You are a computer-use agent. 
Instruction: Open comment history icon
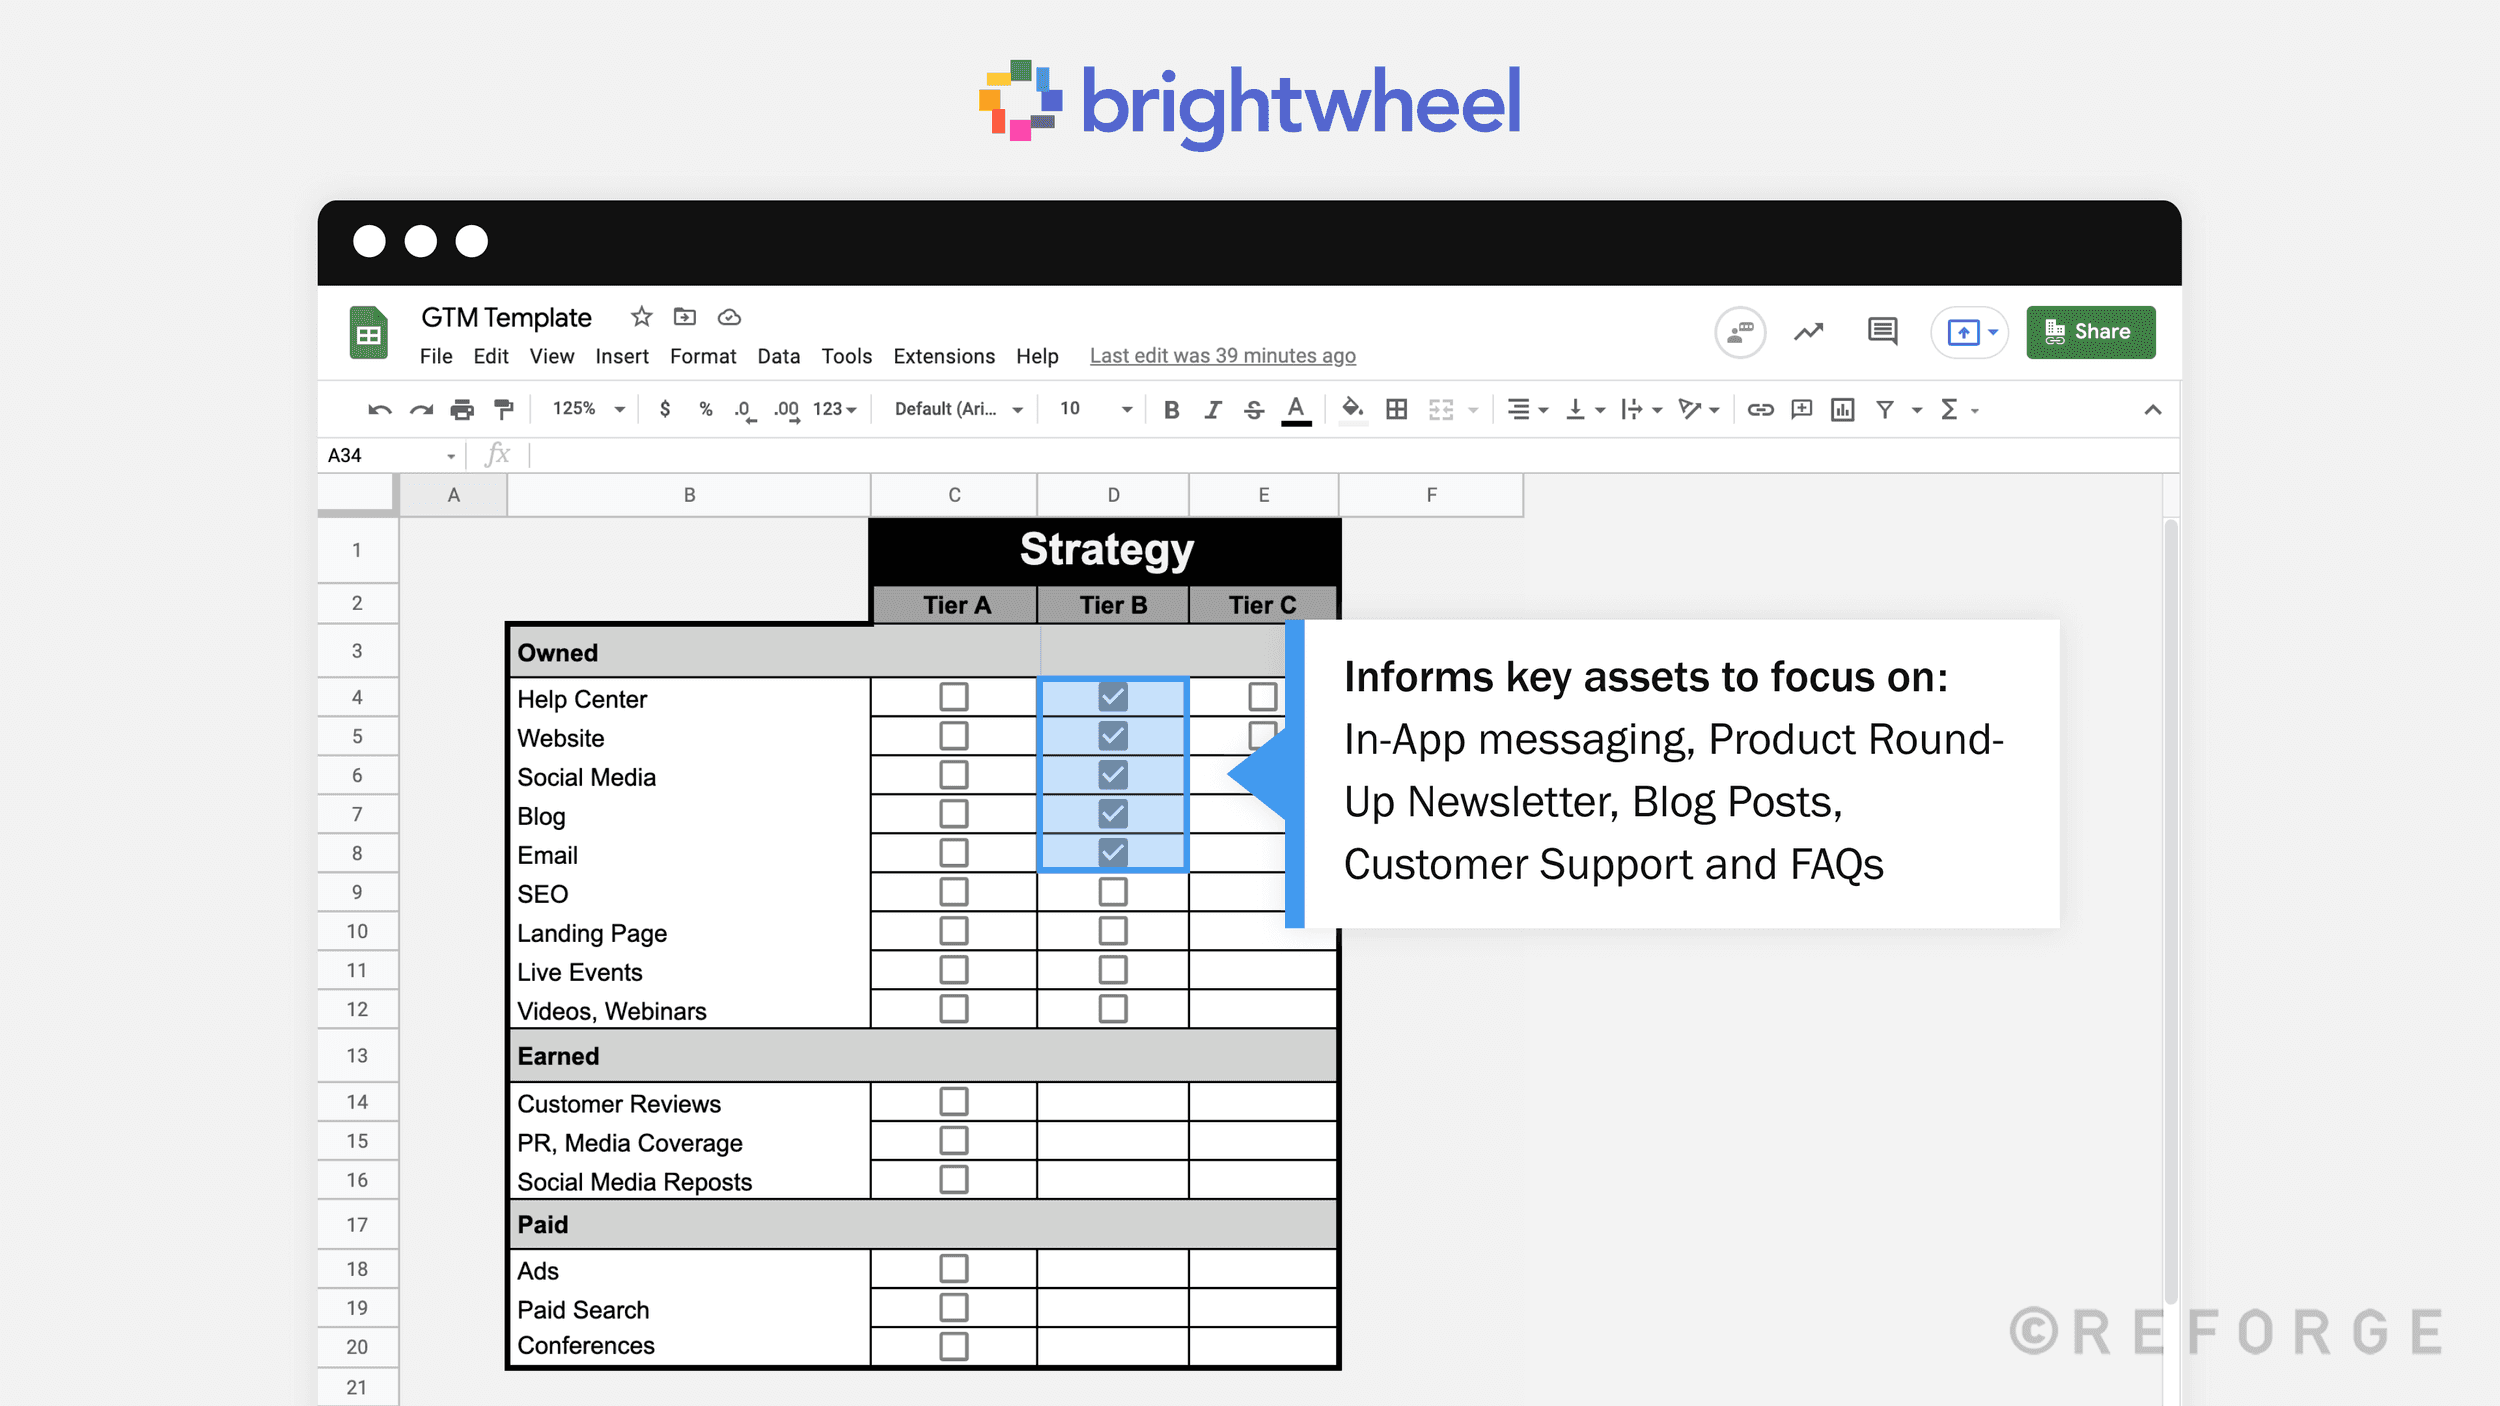tap(1882, 331)
